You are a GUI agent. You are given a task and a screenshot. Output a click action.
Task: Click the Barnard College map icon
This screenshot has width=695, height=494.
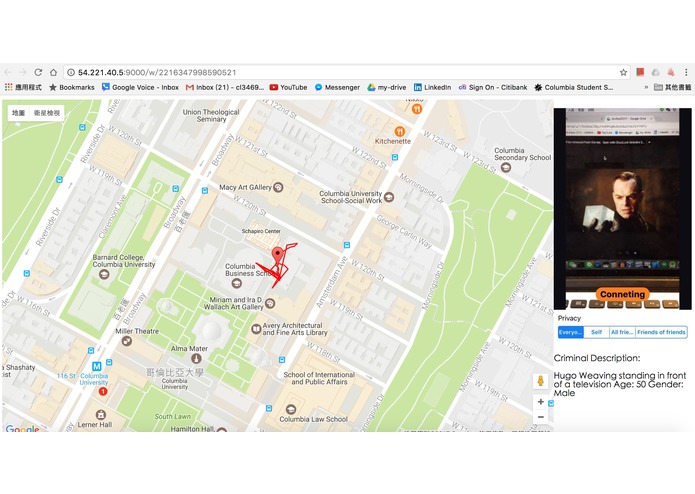104,275
